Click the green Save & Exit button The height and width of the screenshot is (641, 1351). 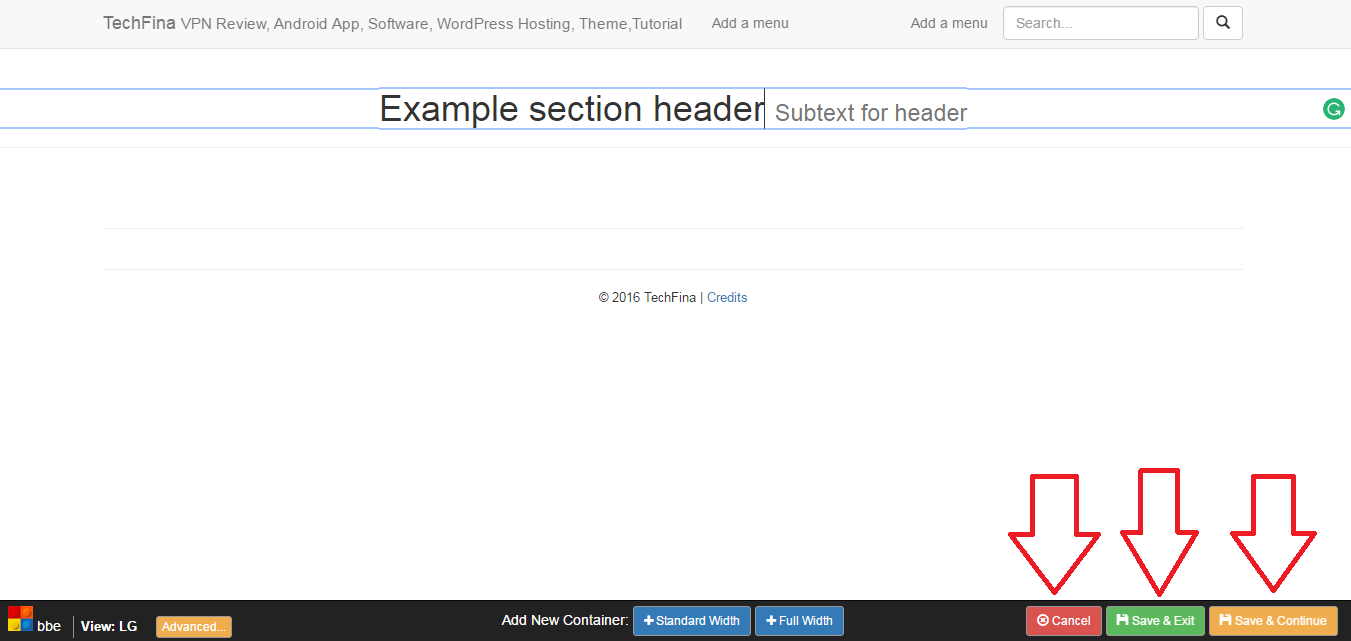pos(1155,621)
